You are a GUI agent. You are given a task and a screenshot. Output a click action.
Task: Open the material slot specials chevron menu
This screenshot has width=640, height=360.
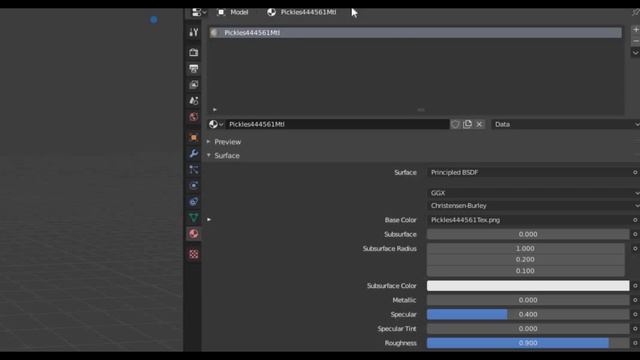[x=636, y=53]
